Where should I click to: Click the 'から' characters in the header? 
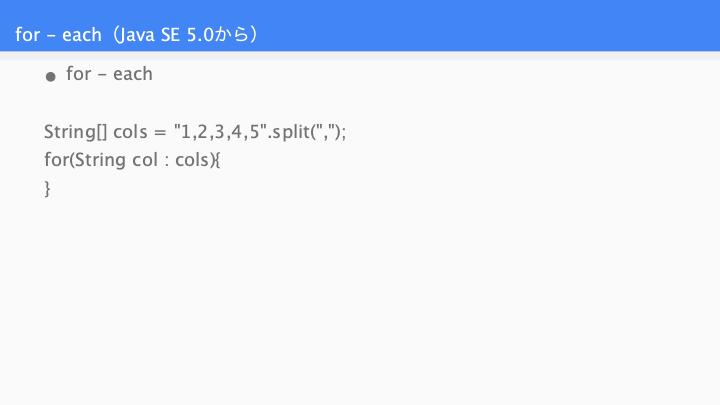(232, 34)
